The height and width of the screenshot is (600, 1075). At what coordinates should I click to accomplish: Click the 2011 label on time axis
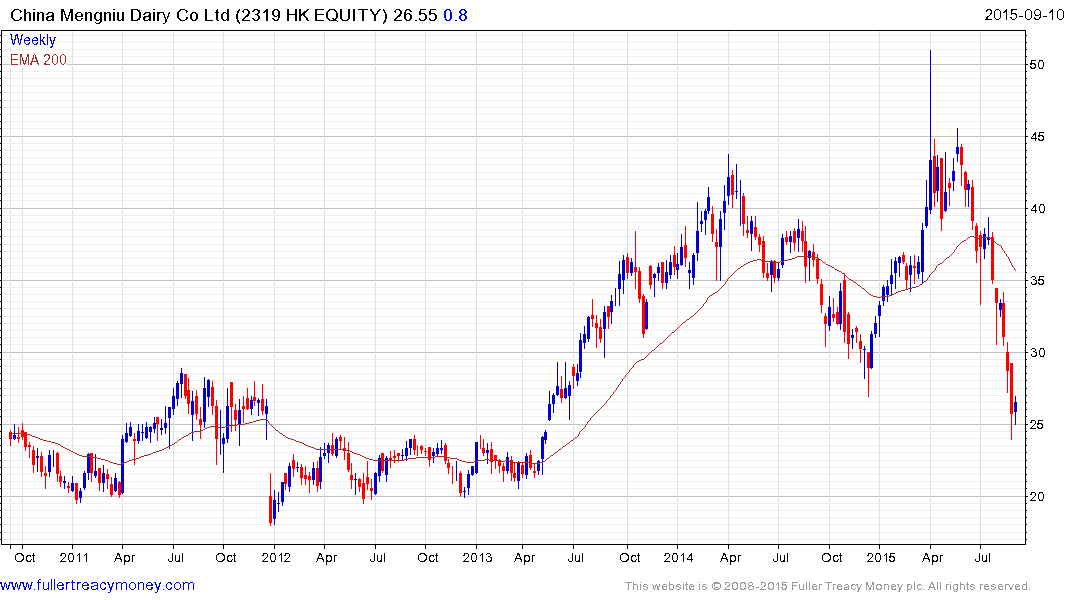74,557
